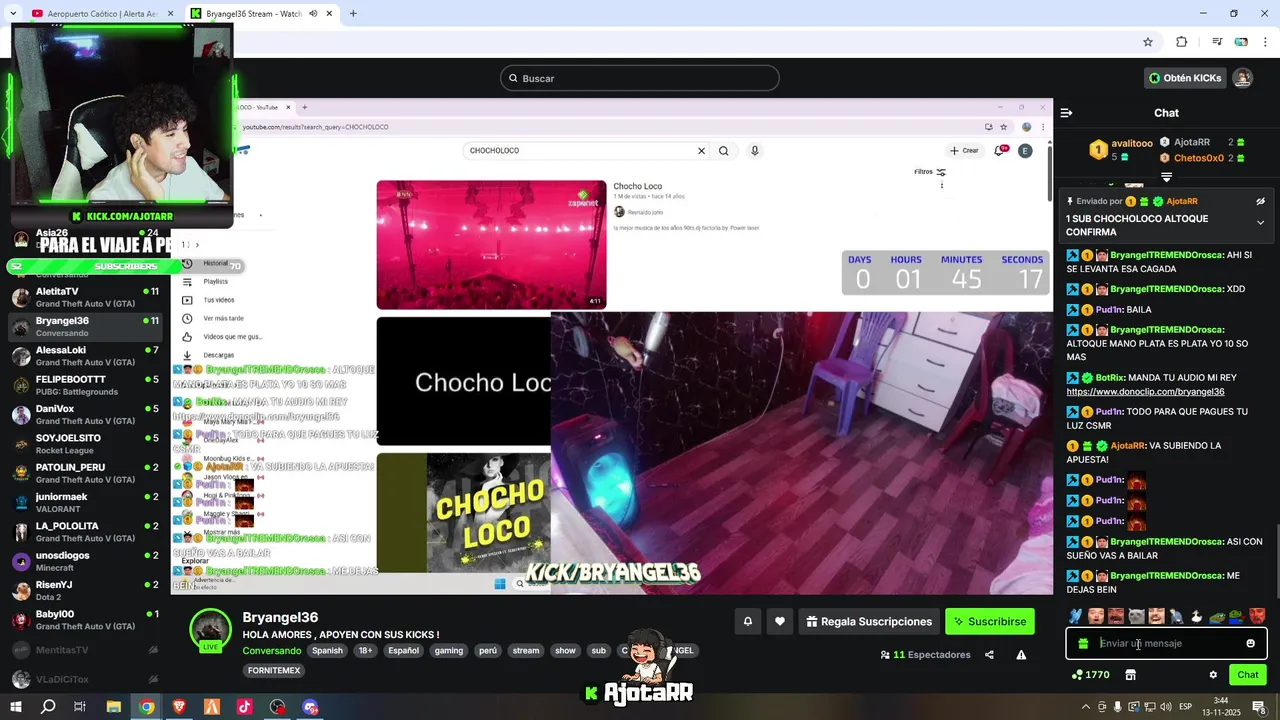The image size is (1280, 720).
Task: Toggle stream notifications with the bell icon
Action: coord(747,621)
